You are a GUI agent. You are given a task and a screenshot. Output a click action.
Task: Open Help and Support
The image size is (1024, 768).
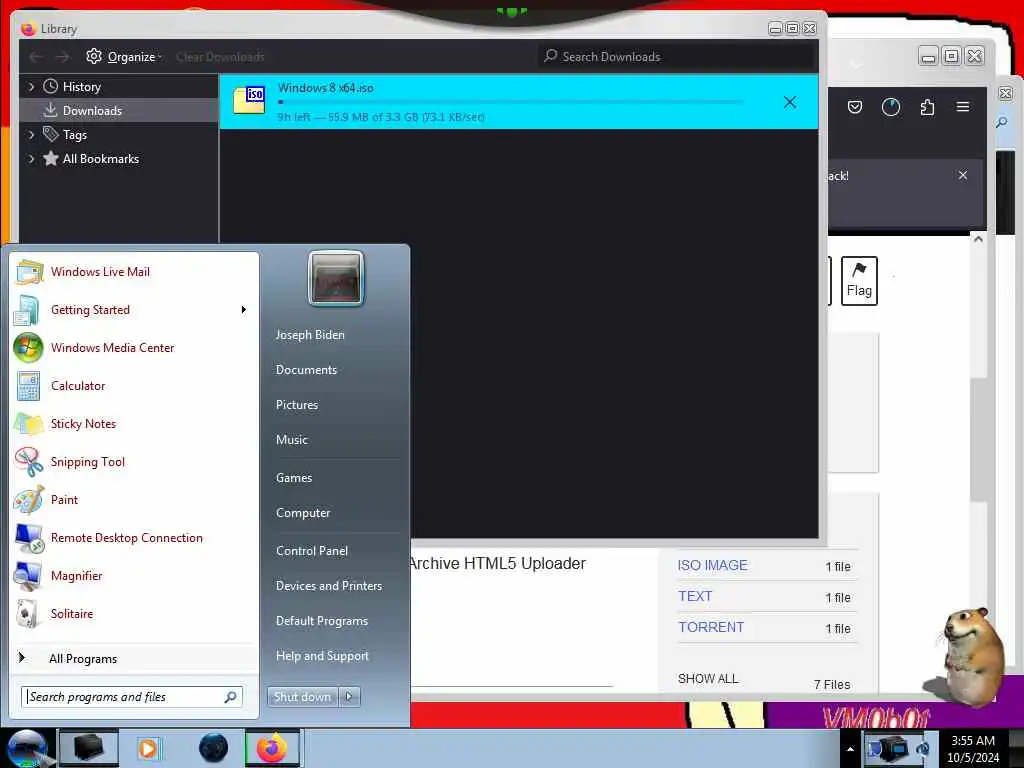pos(322,656)
